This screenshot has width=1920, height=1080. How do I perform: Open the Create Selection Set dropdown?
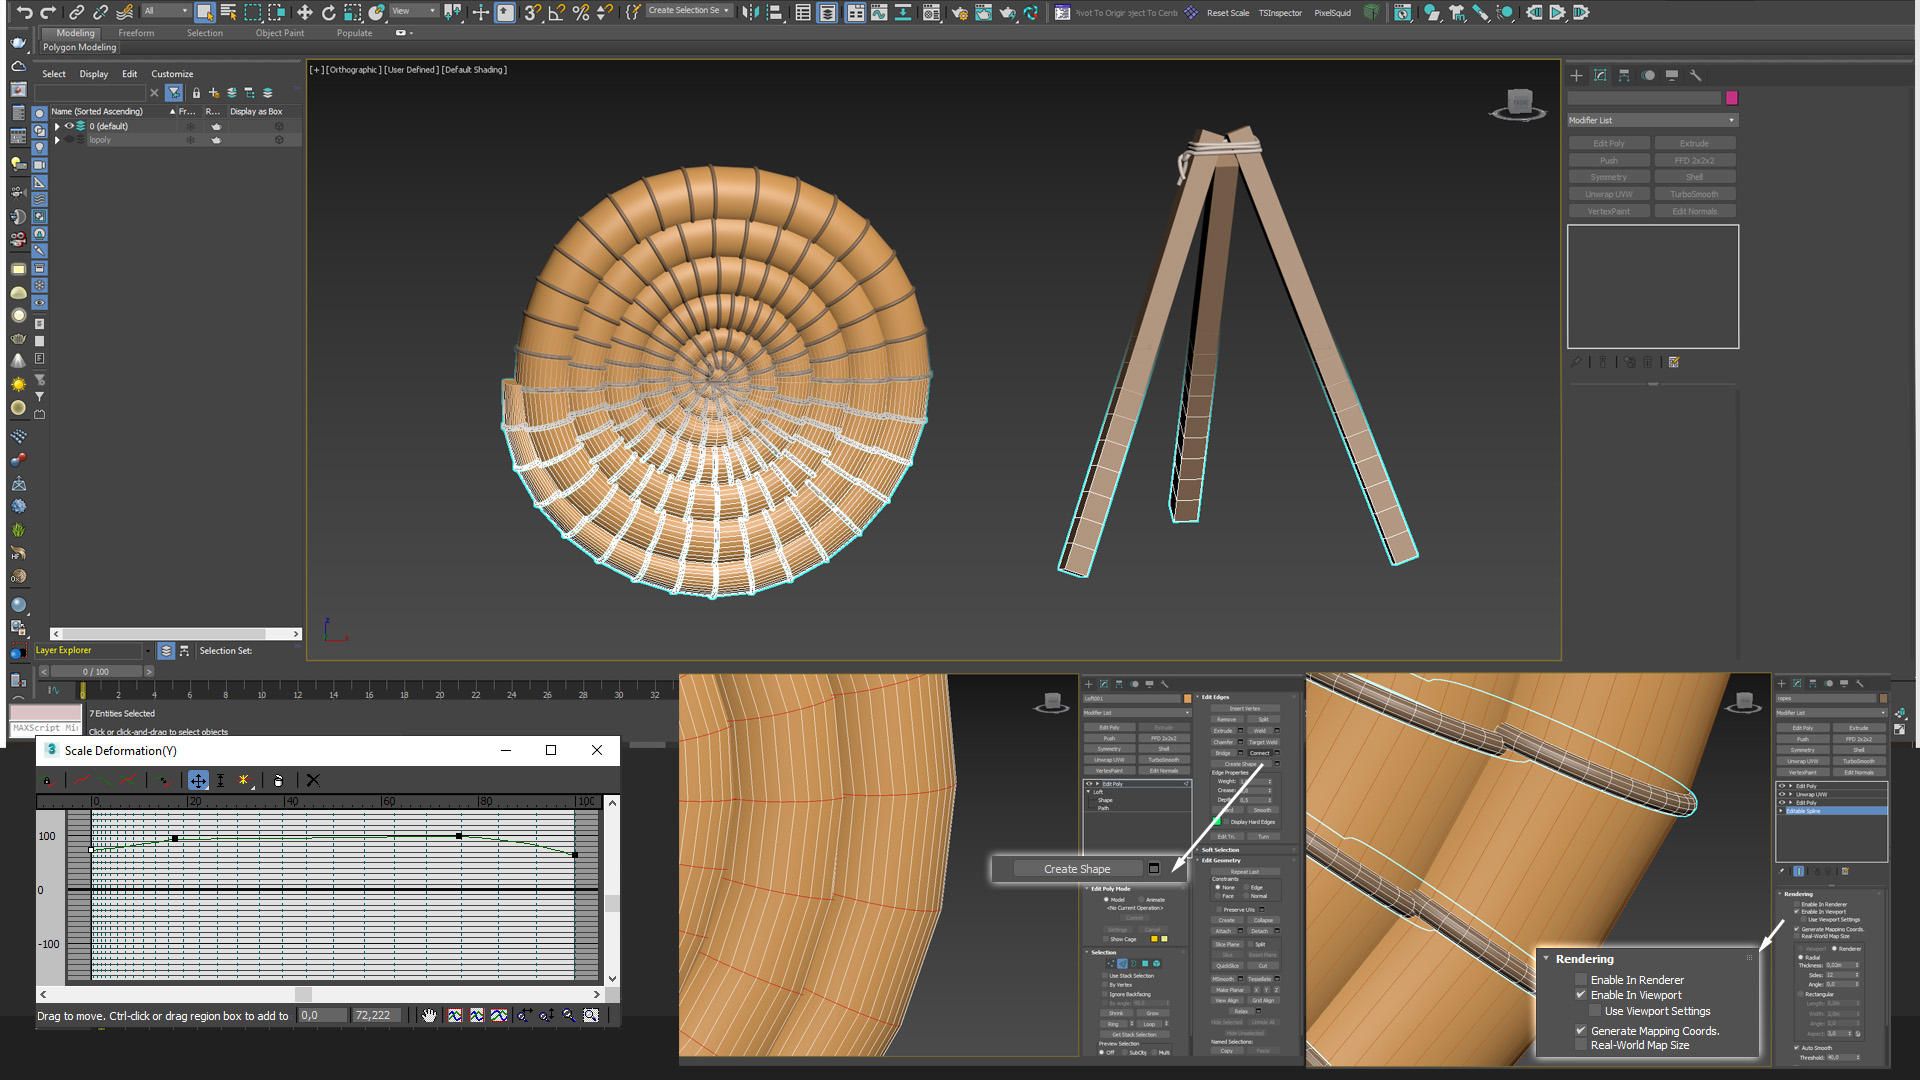(689, 11)
